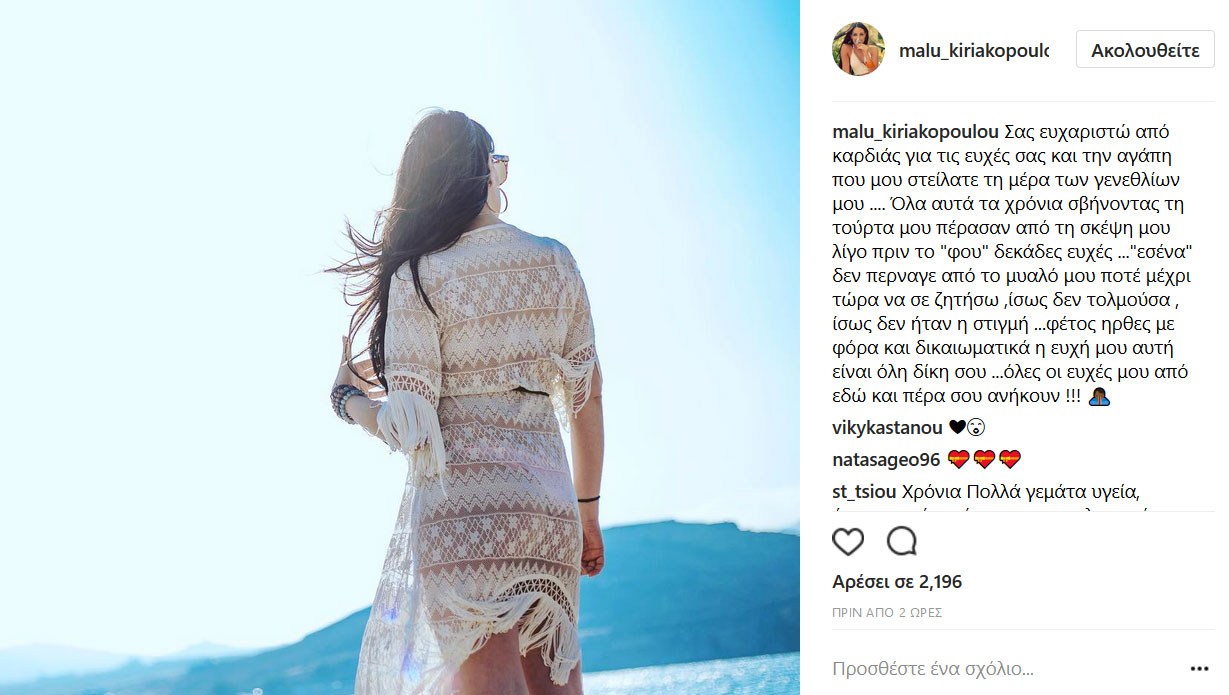
Task: Open malu_kiriakopoulou username in caption
Action: pos(915,132)
